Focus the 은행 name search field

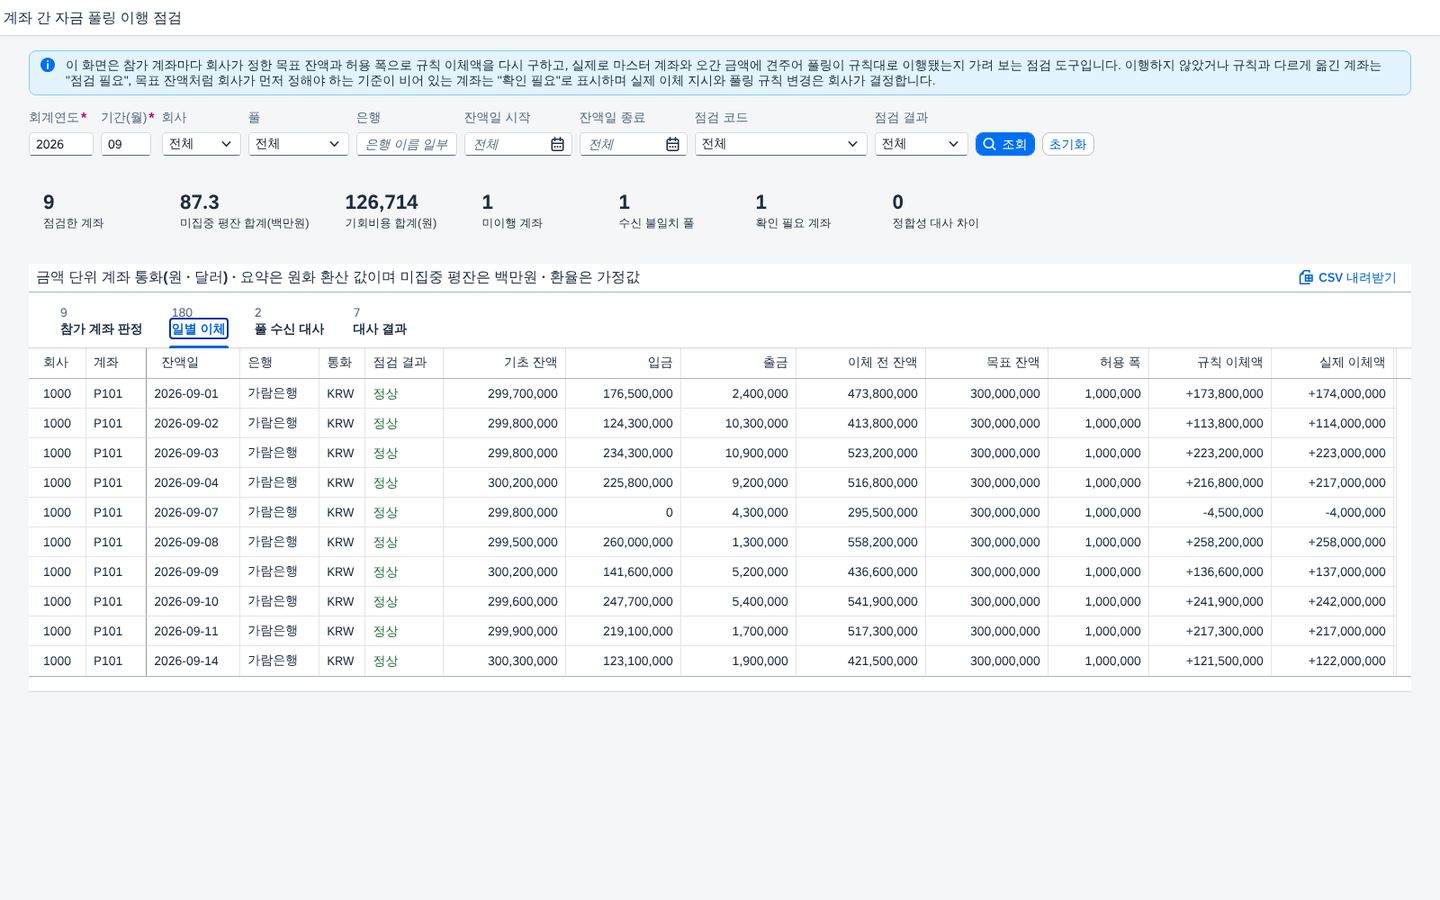(406, 144)
